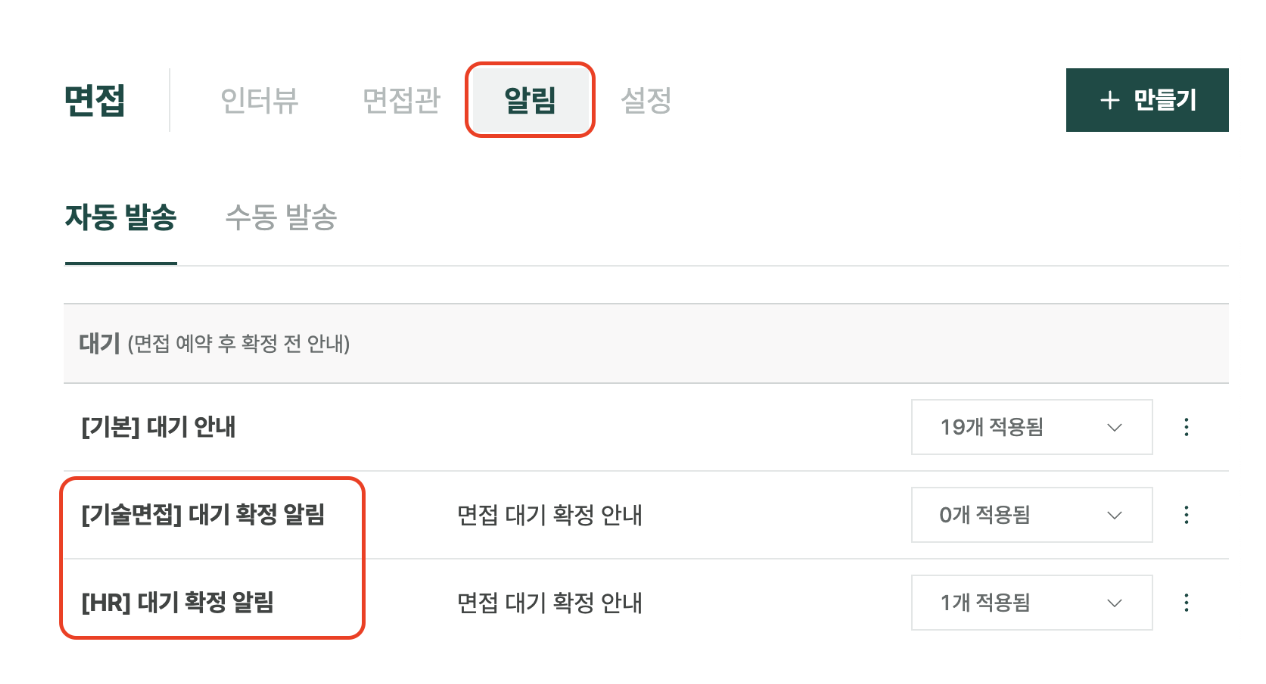1266x684 pixels.
Task: Open the [기술면접] 대기 확정 알림 item
Action: click(x=203, y=515)
